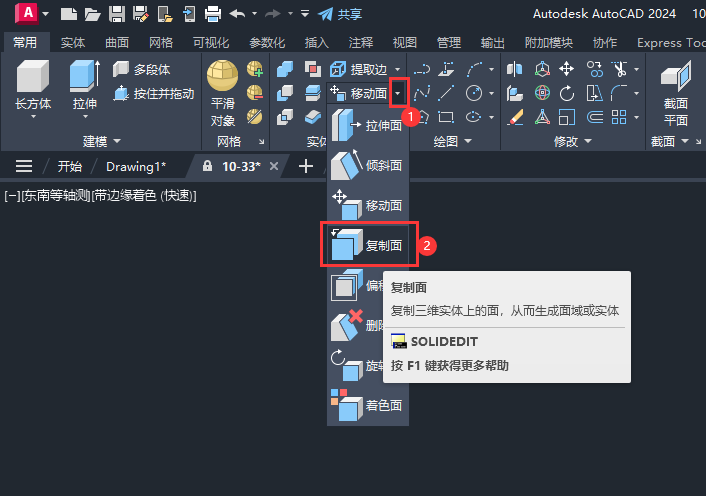Screen dimensions: 706x496
Task: Click the array grid icon
Action: [619, 117]
